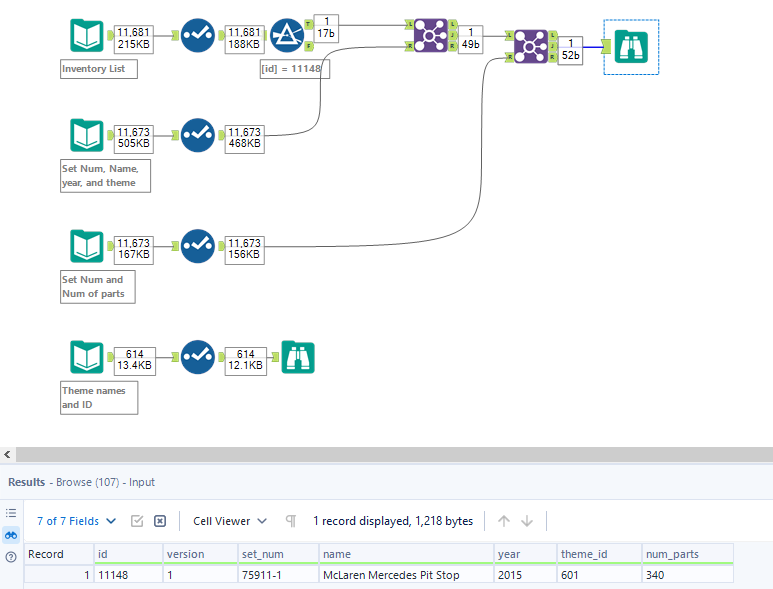773x589 pixels.
Task: Click the 11,681 188KB connection label
Action: pyautogui.click(x=245, y=39)
